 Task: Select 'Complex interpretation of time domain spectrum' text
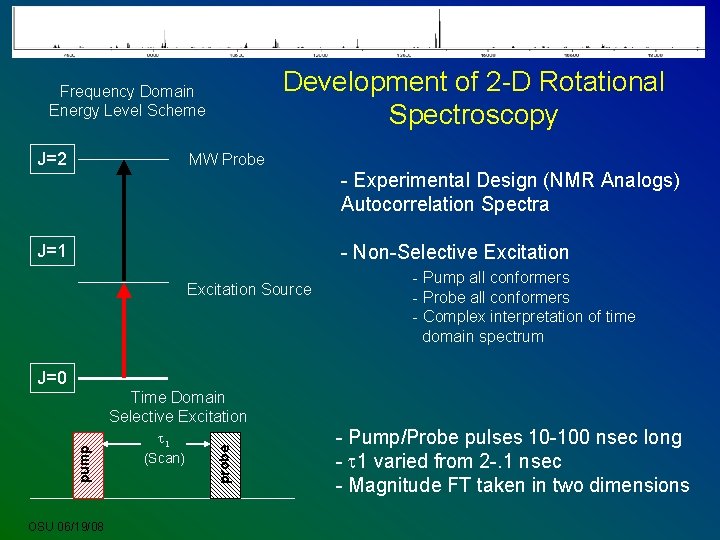(524, 326)
